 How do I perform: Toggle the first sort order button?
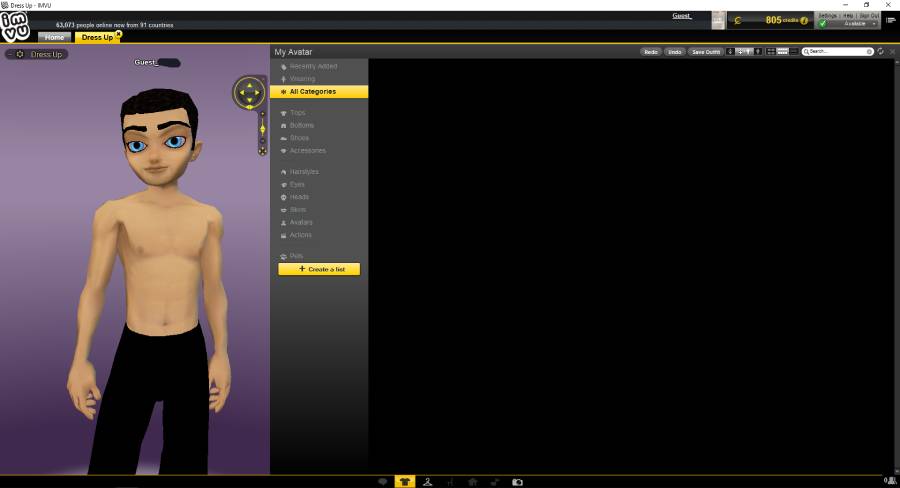(x=730, y=52)
